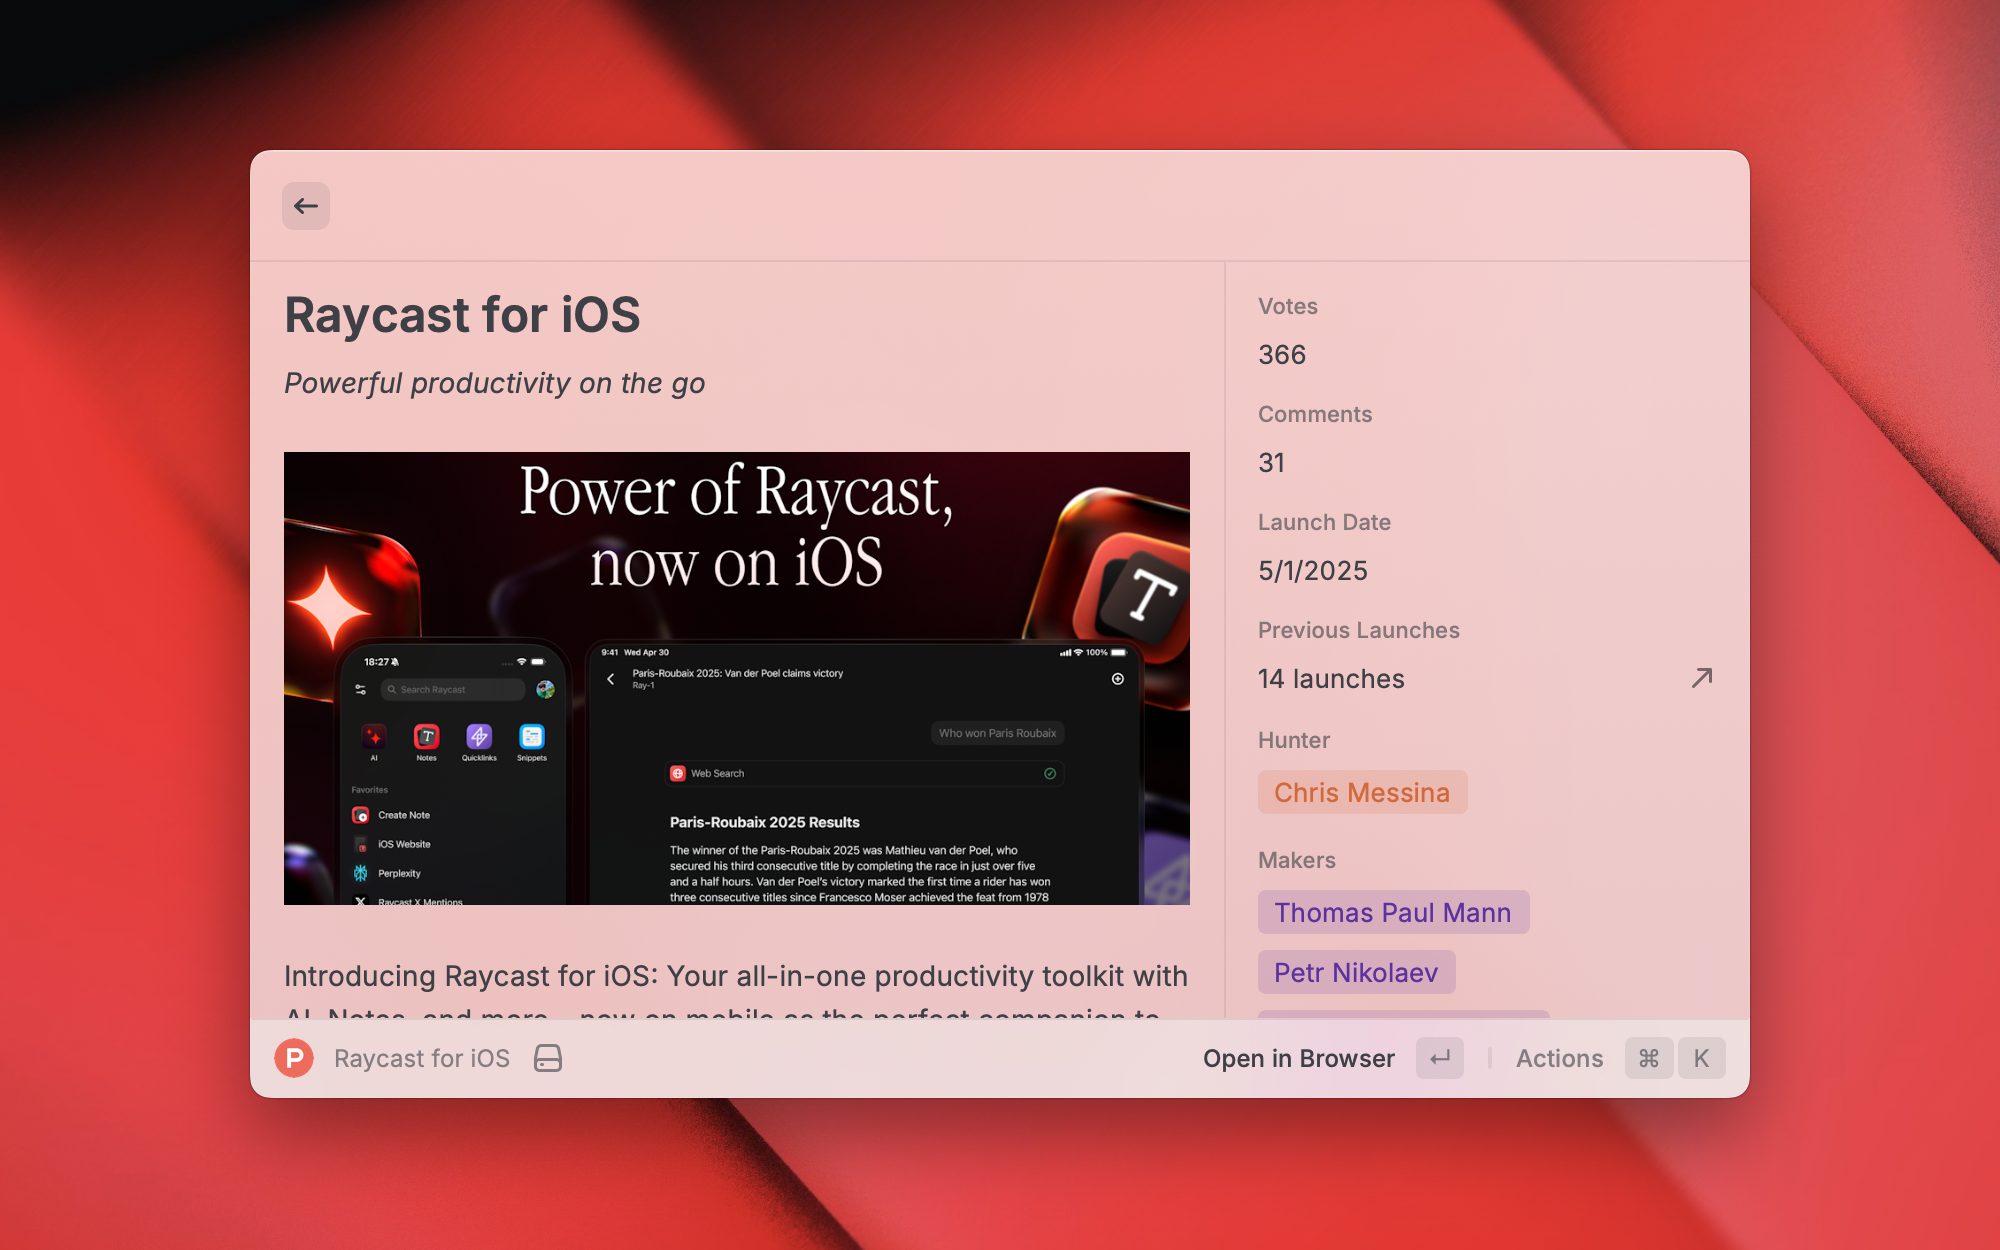Click the Petr Nikolaev maker tag
The height and width of the screenshot is (1250, 2000).
pyautogui.click(x=1355, y=972)
